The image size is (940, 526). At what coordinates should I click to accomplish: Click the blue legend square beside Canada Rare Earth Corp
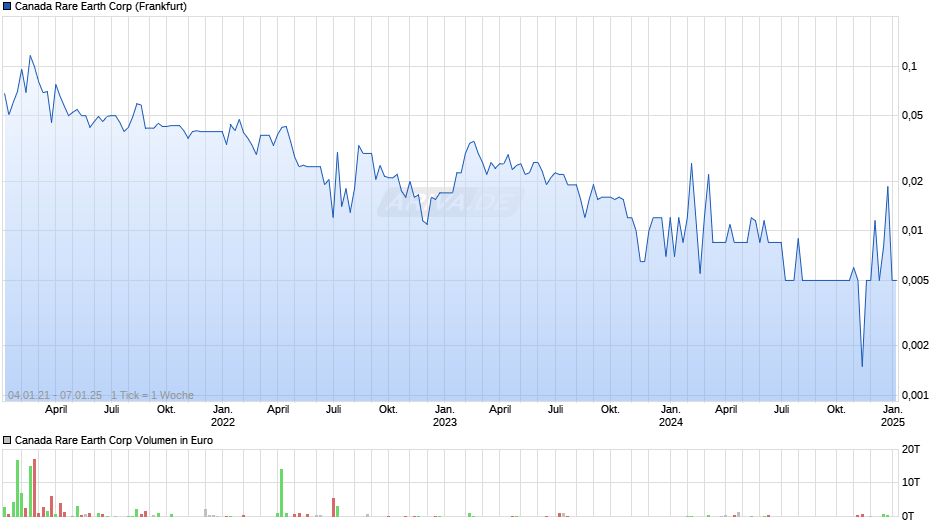coord(7,7)
